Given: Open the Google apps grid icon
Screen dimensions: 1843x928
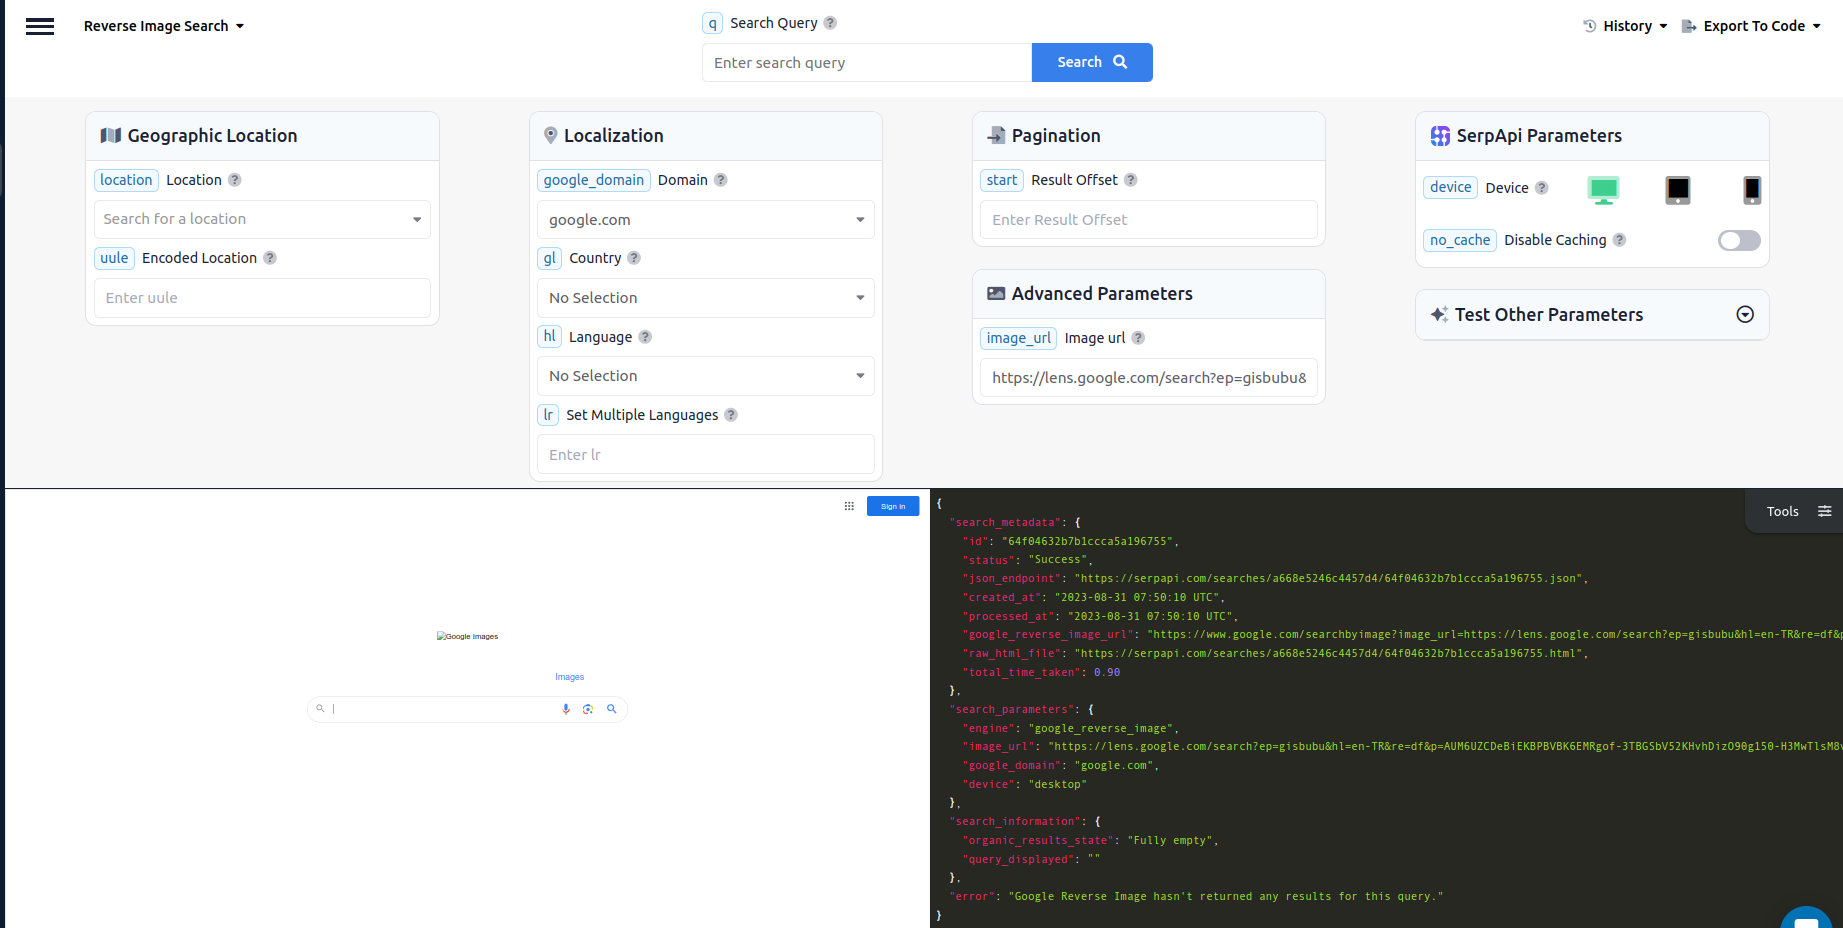Looking at the screenshot, I should coord(848,506).
